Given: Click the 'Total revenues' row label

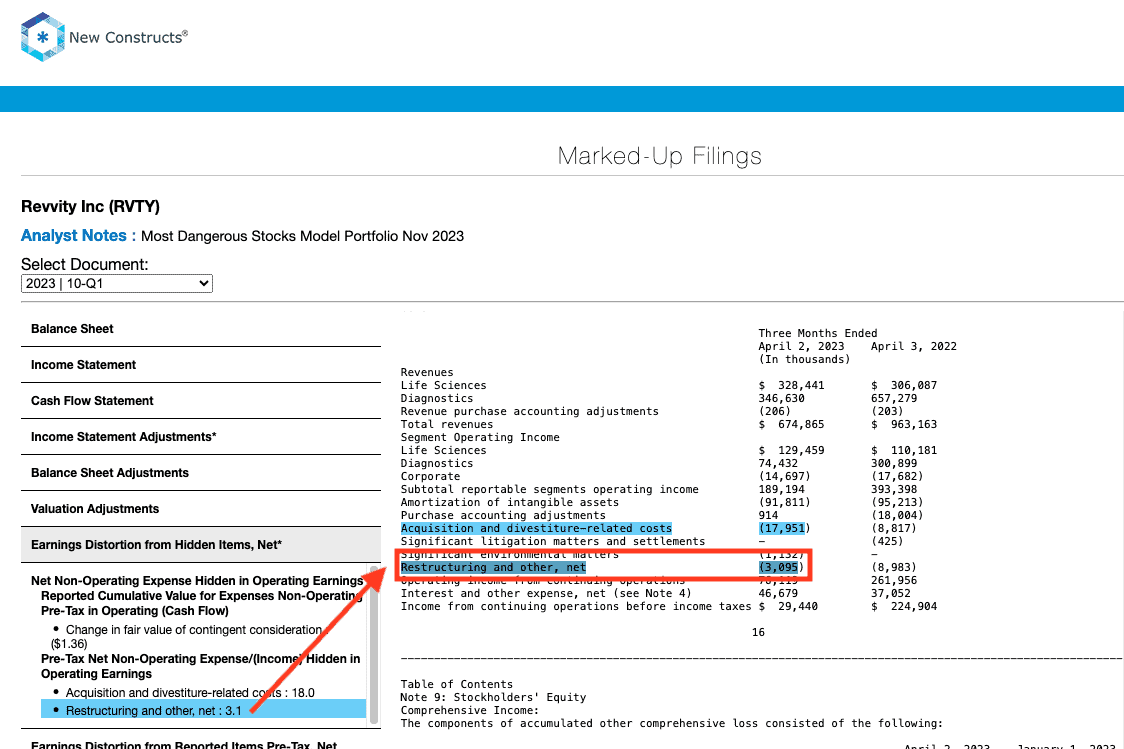Looking at the screenshot, I should [447, 424].
